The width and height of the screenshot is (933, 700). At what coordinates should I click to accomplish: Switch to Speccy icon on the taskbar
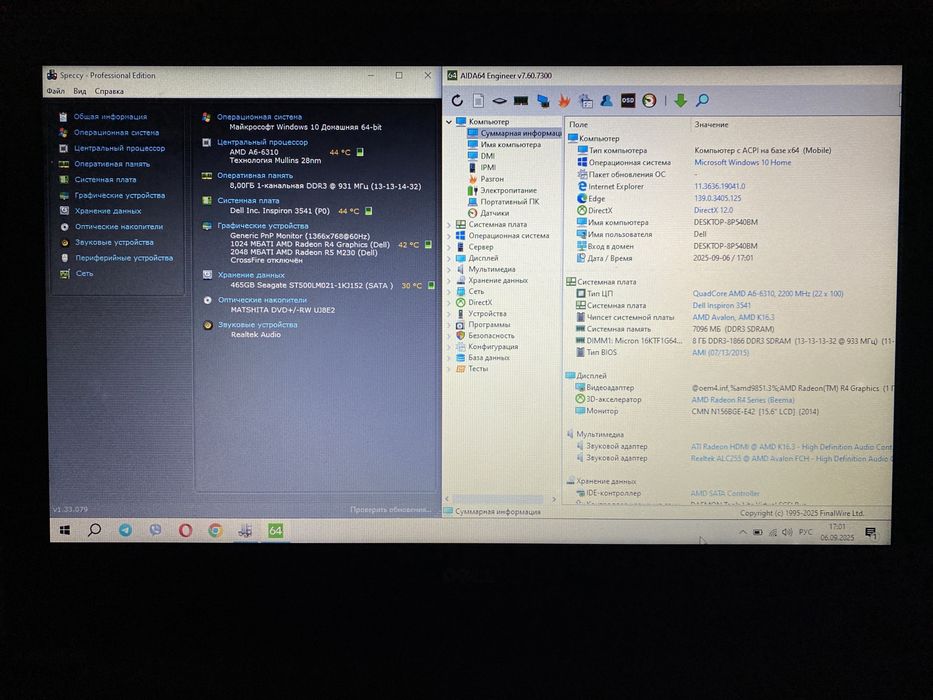pos(245,530)
